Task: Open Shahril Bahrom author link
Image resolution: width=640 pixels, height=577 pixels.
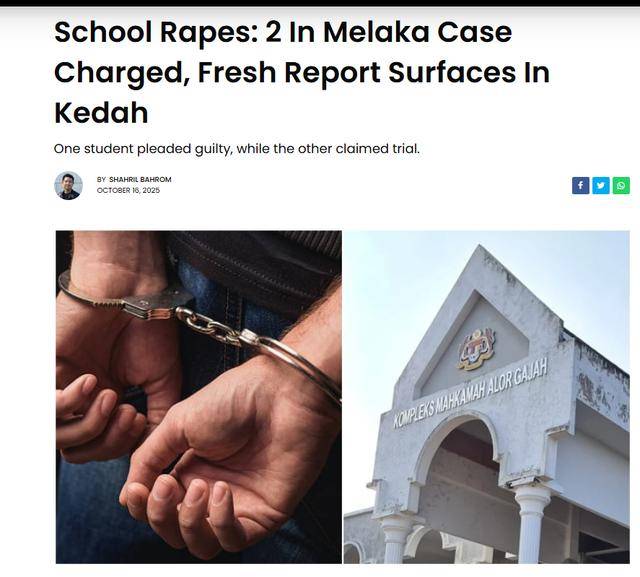Action: tap(140, 180)
